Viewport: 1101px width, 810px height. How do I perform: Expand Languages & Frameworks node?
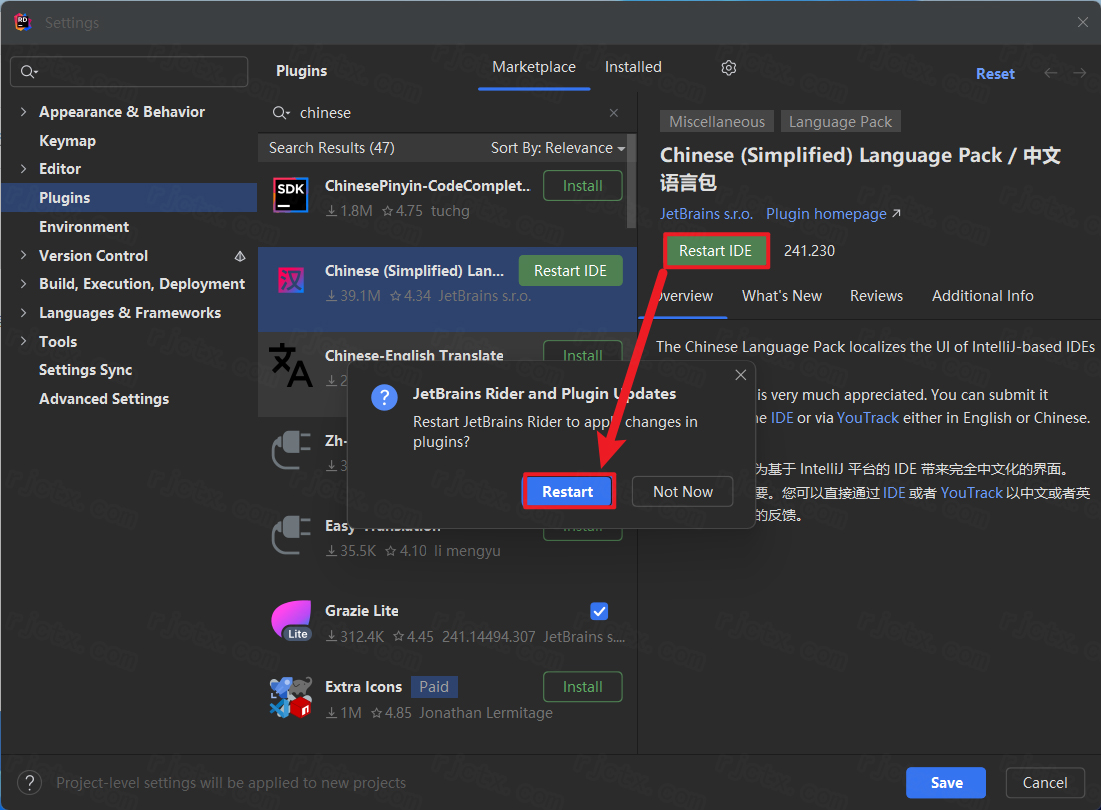[23, 312]
